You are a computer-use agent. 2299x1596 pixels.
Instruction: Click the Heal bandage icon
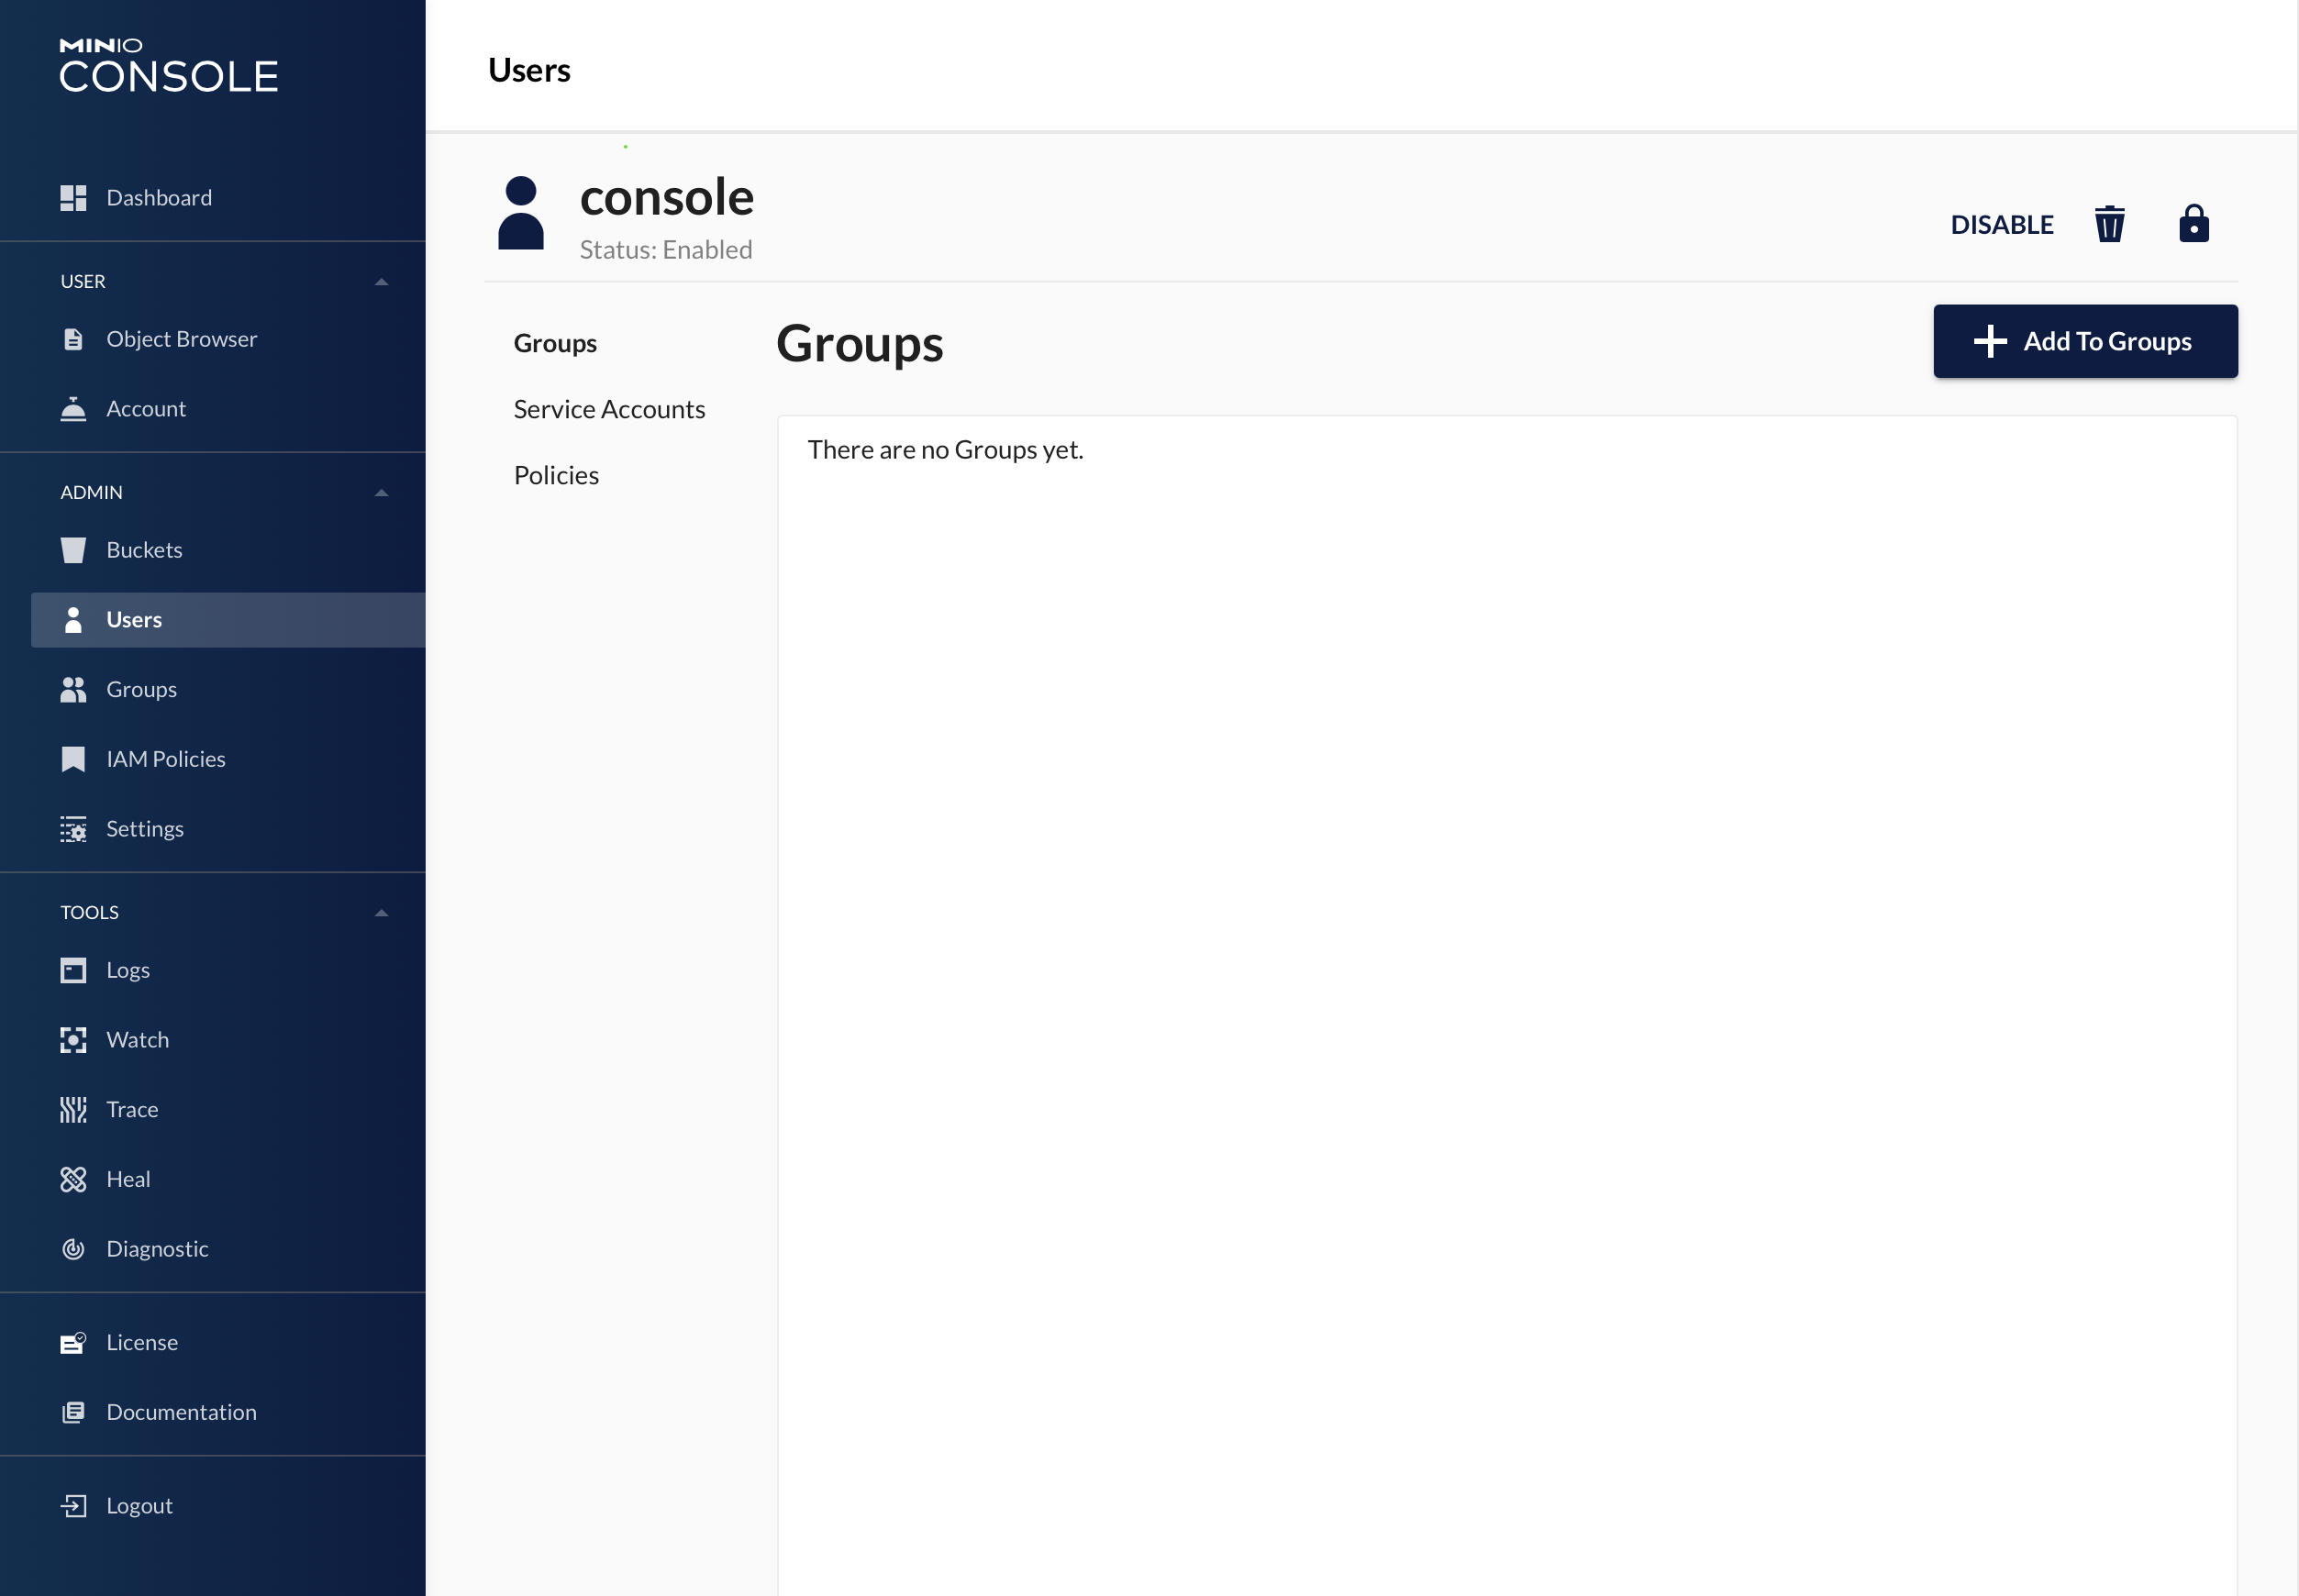[73, 1180]
